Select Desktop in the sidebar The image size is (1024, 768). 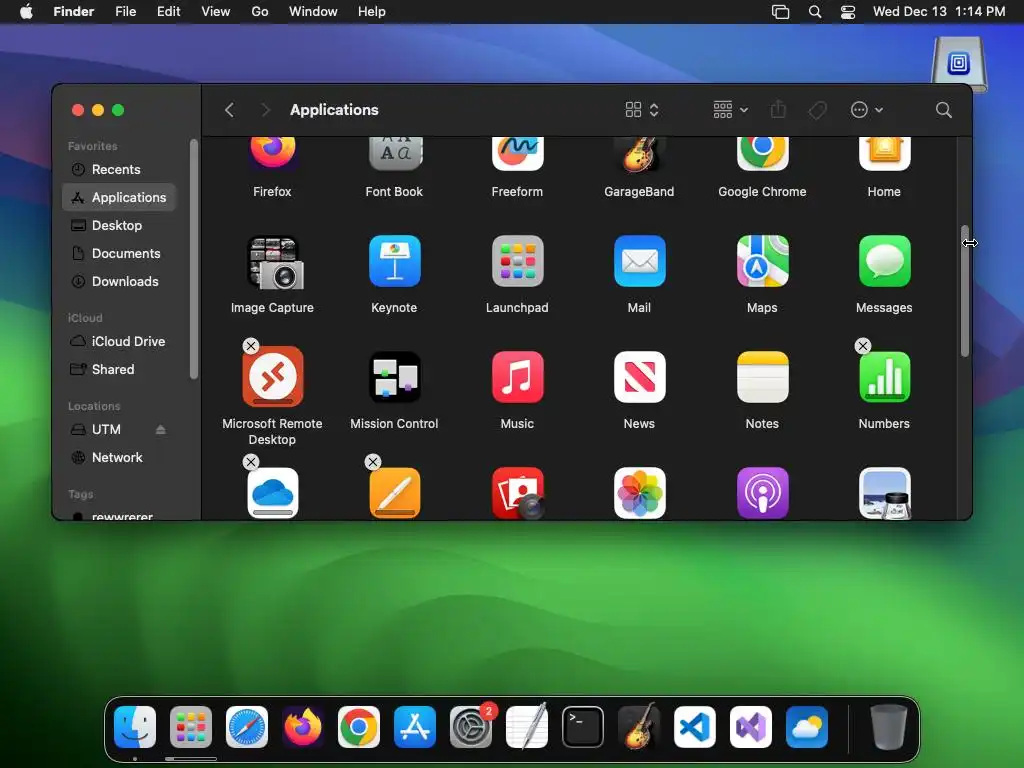point(119,225)
